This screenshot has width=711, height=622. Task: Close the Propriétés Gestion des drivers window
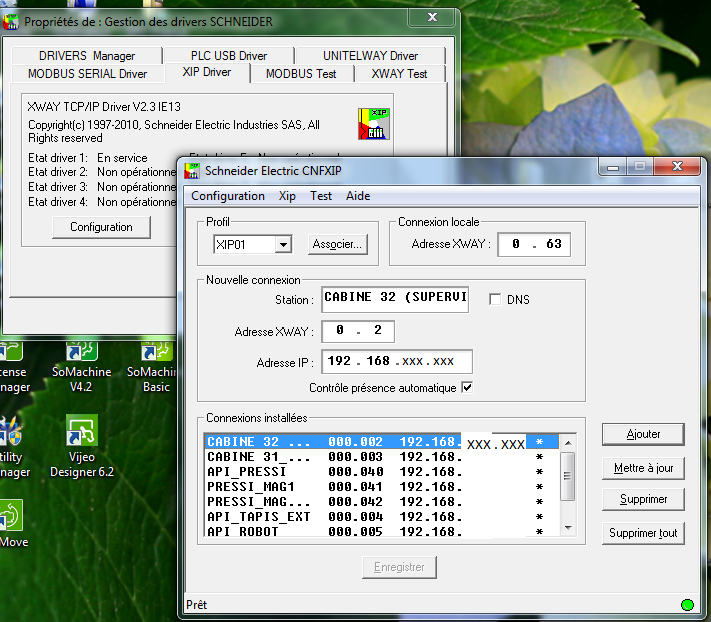pyautogui.click(x=432, y=17)
